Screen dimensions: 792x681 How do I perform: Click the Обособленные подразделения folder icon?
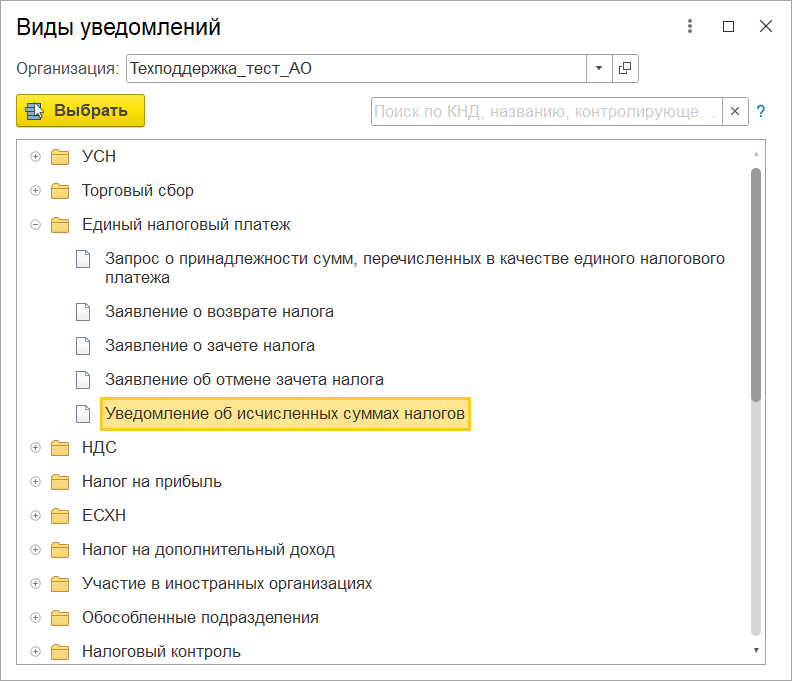(x=60, y=617)
